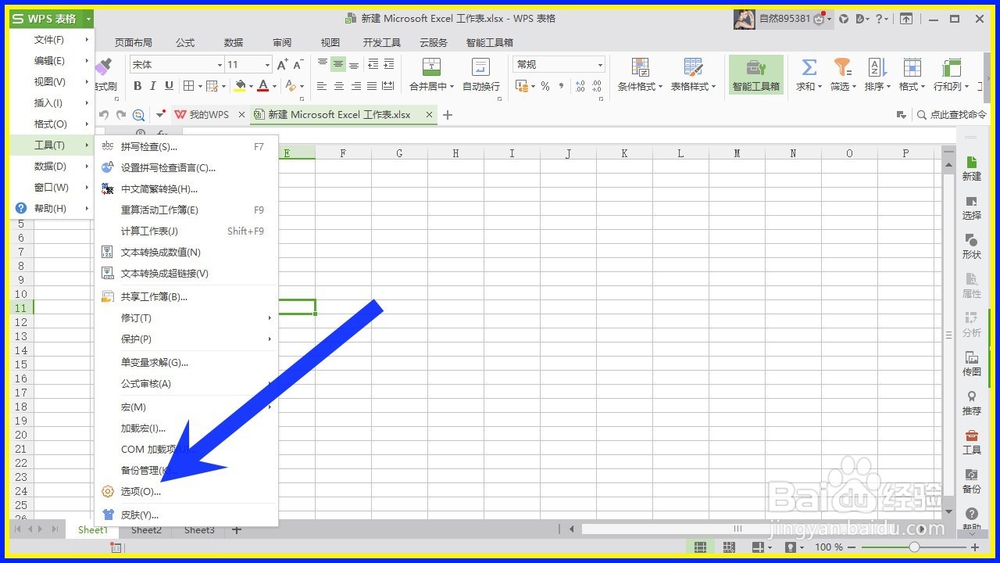Screen dimensions: 1000x563
Task: Click the print preview magnifier icon
Action: tap(138, 115)
